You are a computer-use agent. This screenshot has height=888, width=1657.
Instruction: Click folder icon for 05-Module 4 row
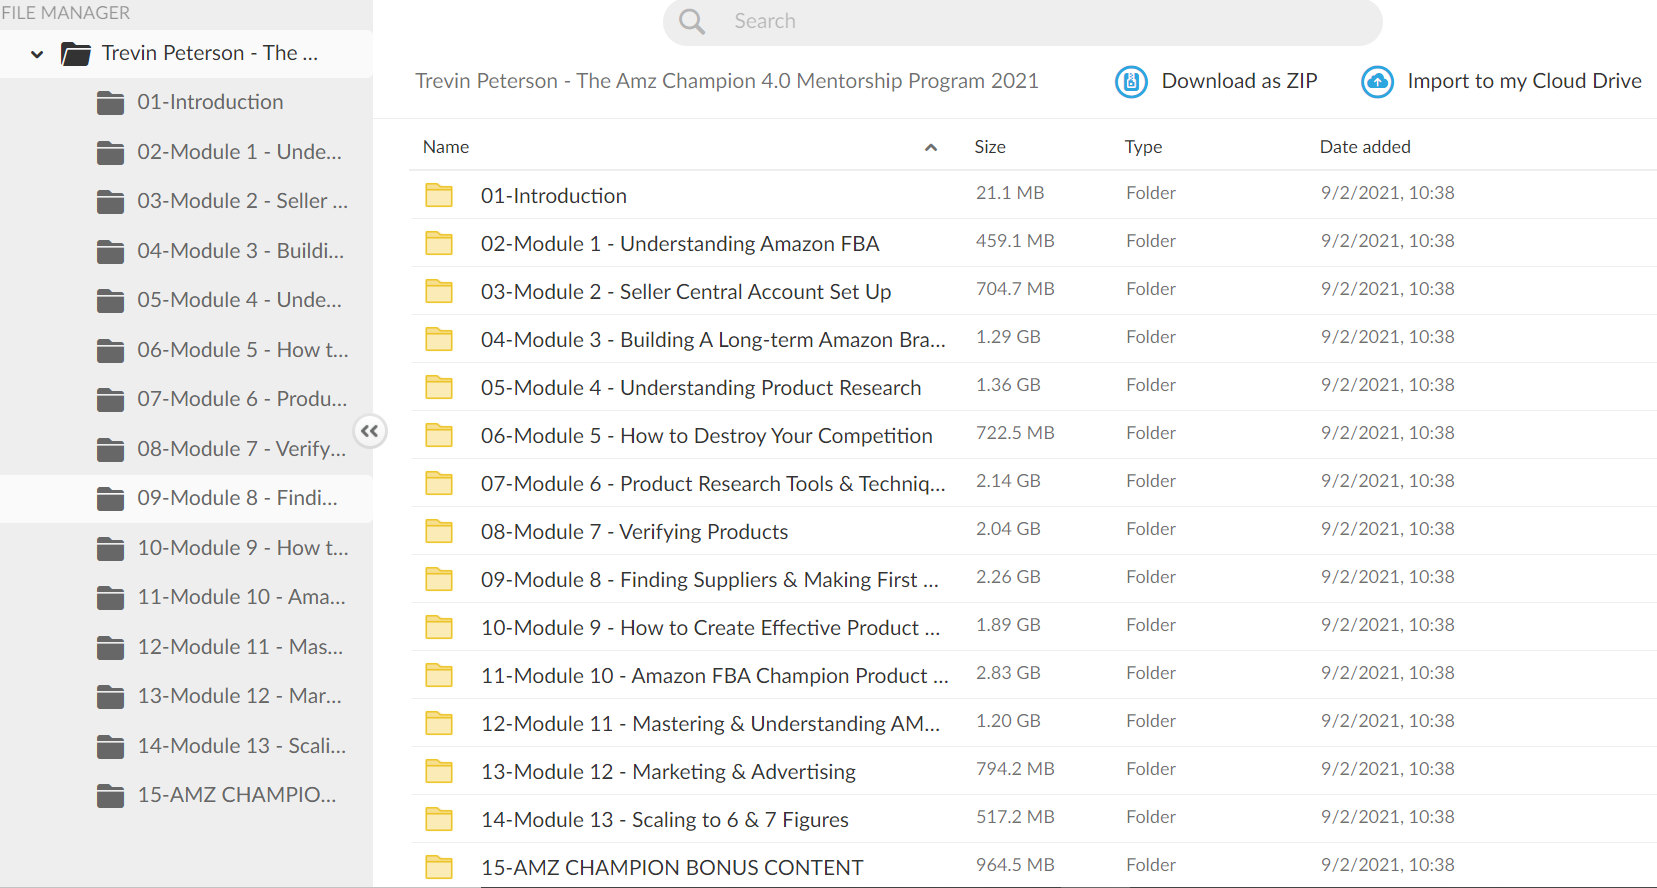click(x=439, y=387)
